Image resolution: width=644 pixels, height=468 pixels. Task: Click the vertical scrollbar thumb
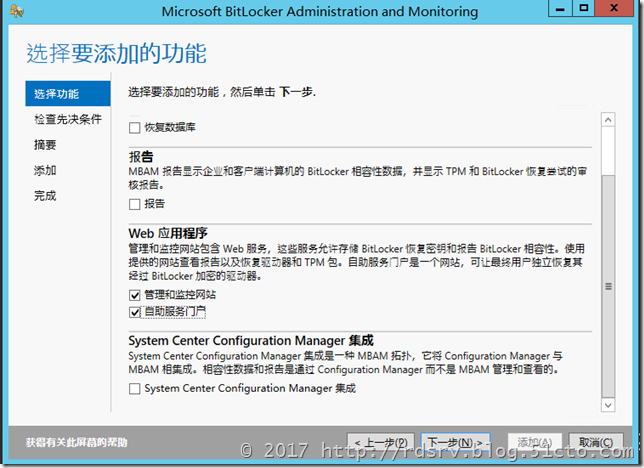(x=608, y=286)
